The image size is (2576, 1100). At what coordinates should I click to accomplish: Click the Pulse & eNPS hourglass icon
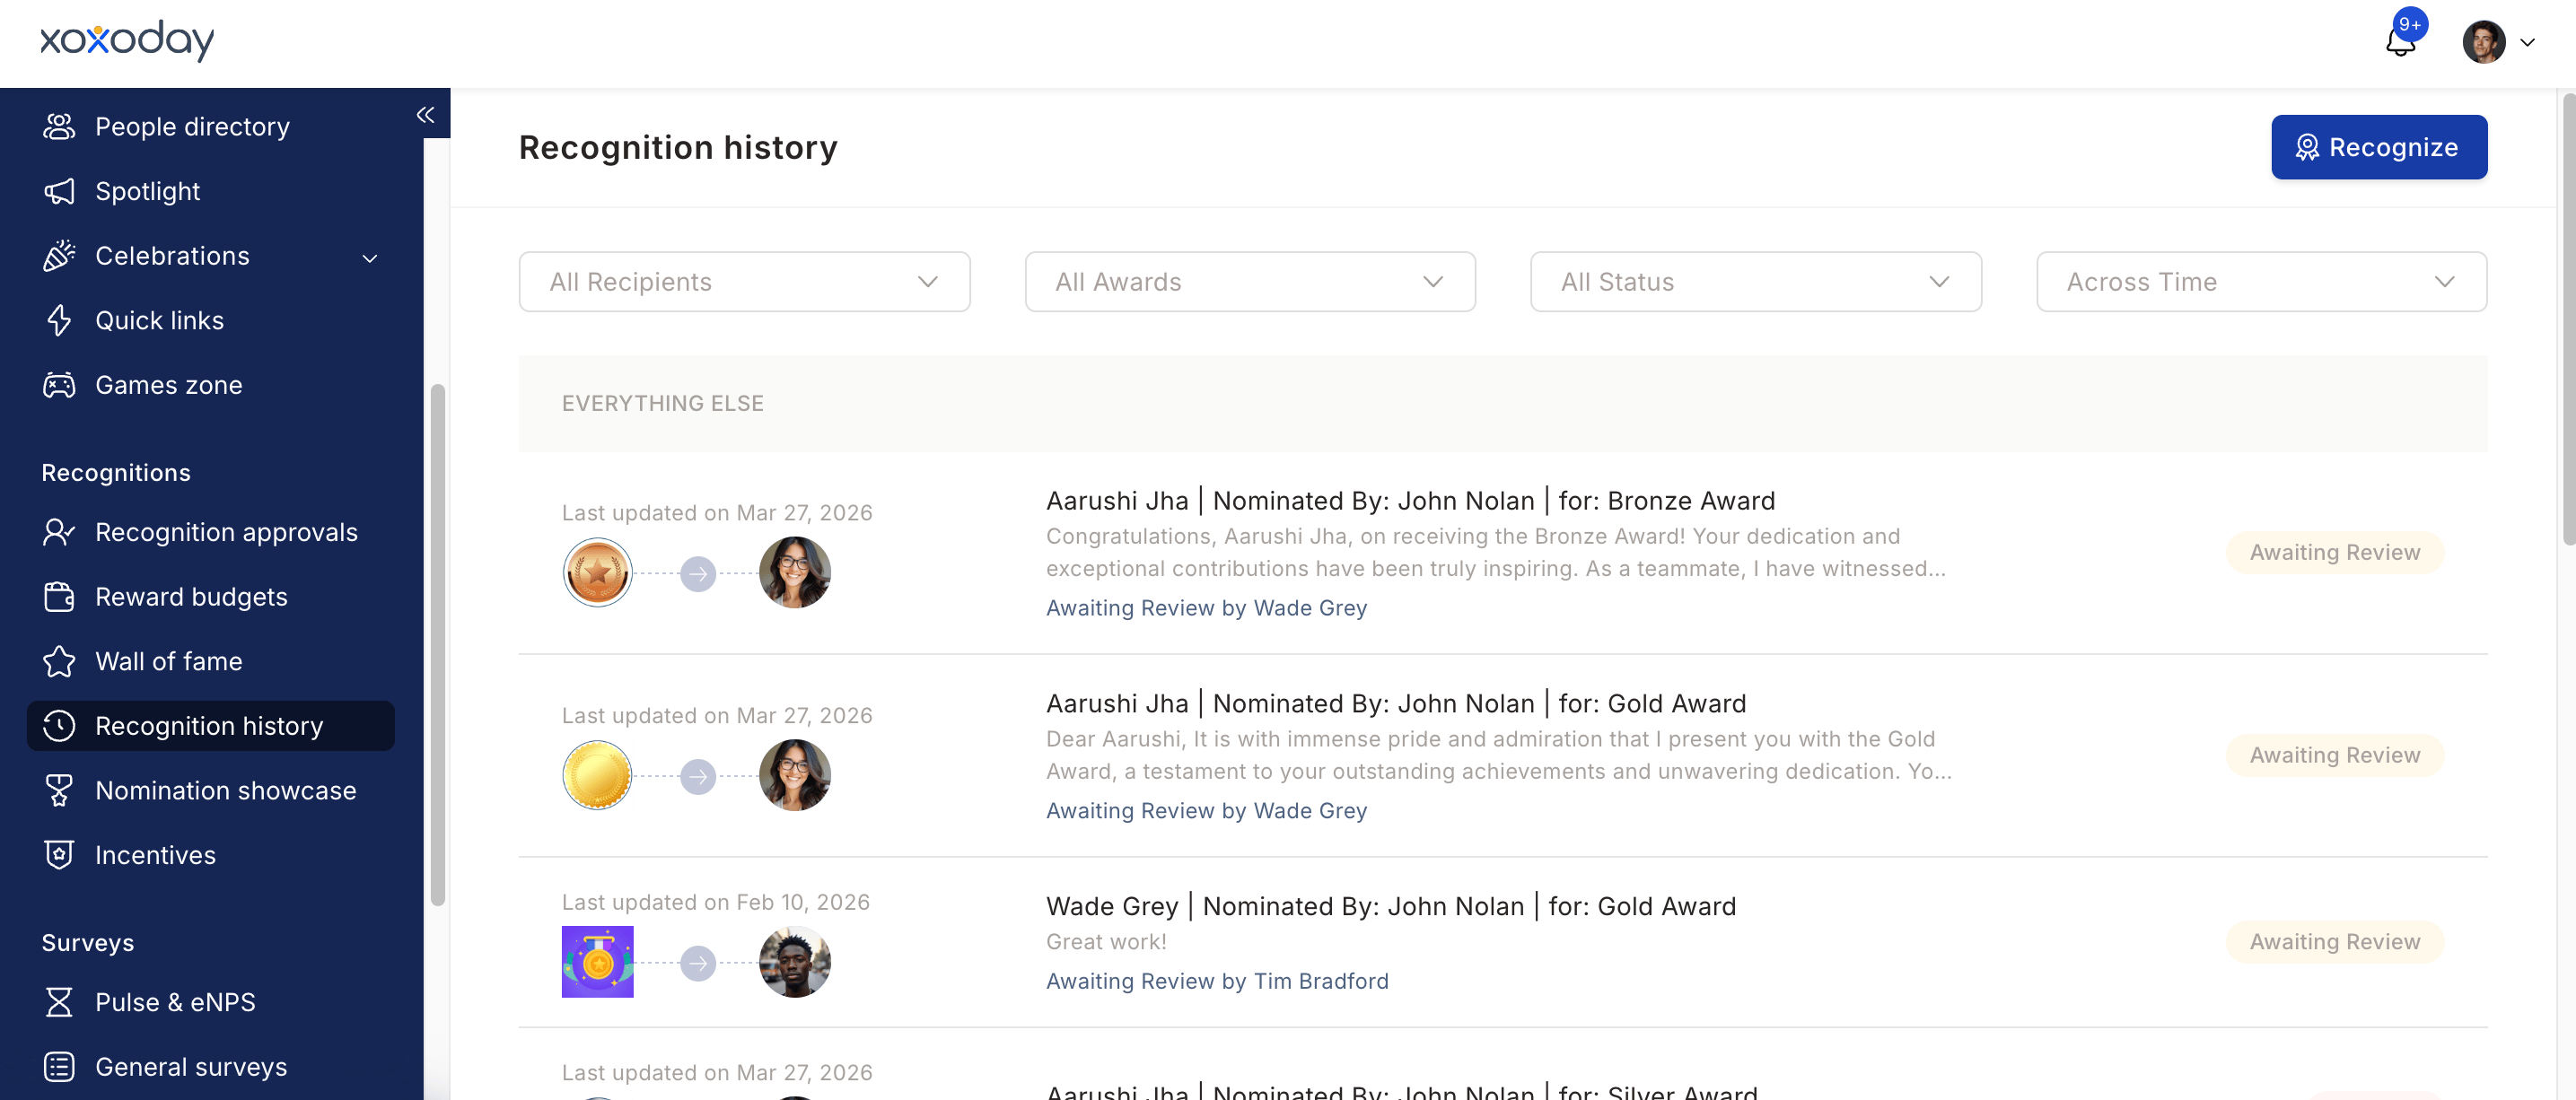point(59,1002)
